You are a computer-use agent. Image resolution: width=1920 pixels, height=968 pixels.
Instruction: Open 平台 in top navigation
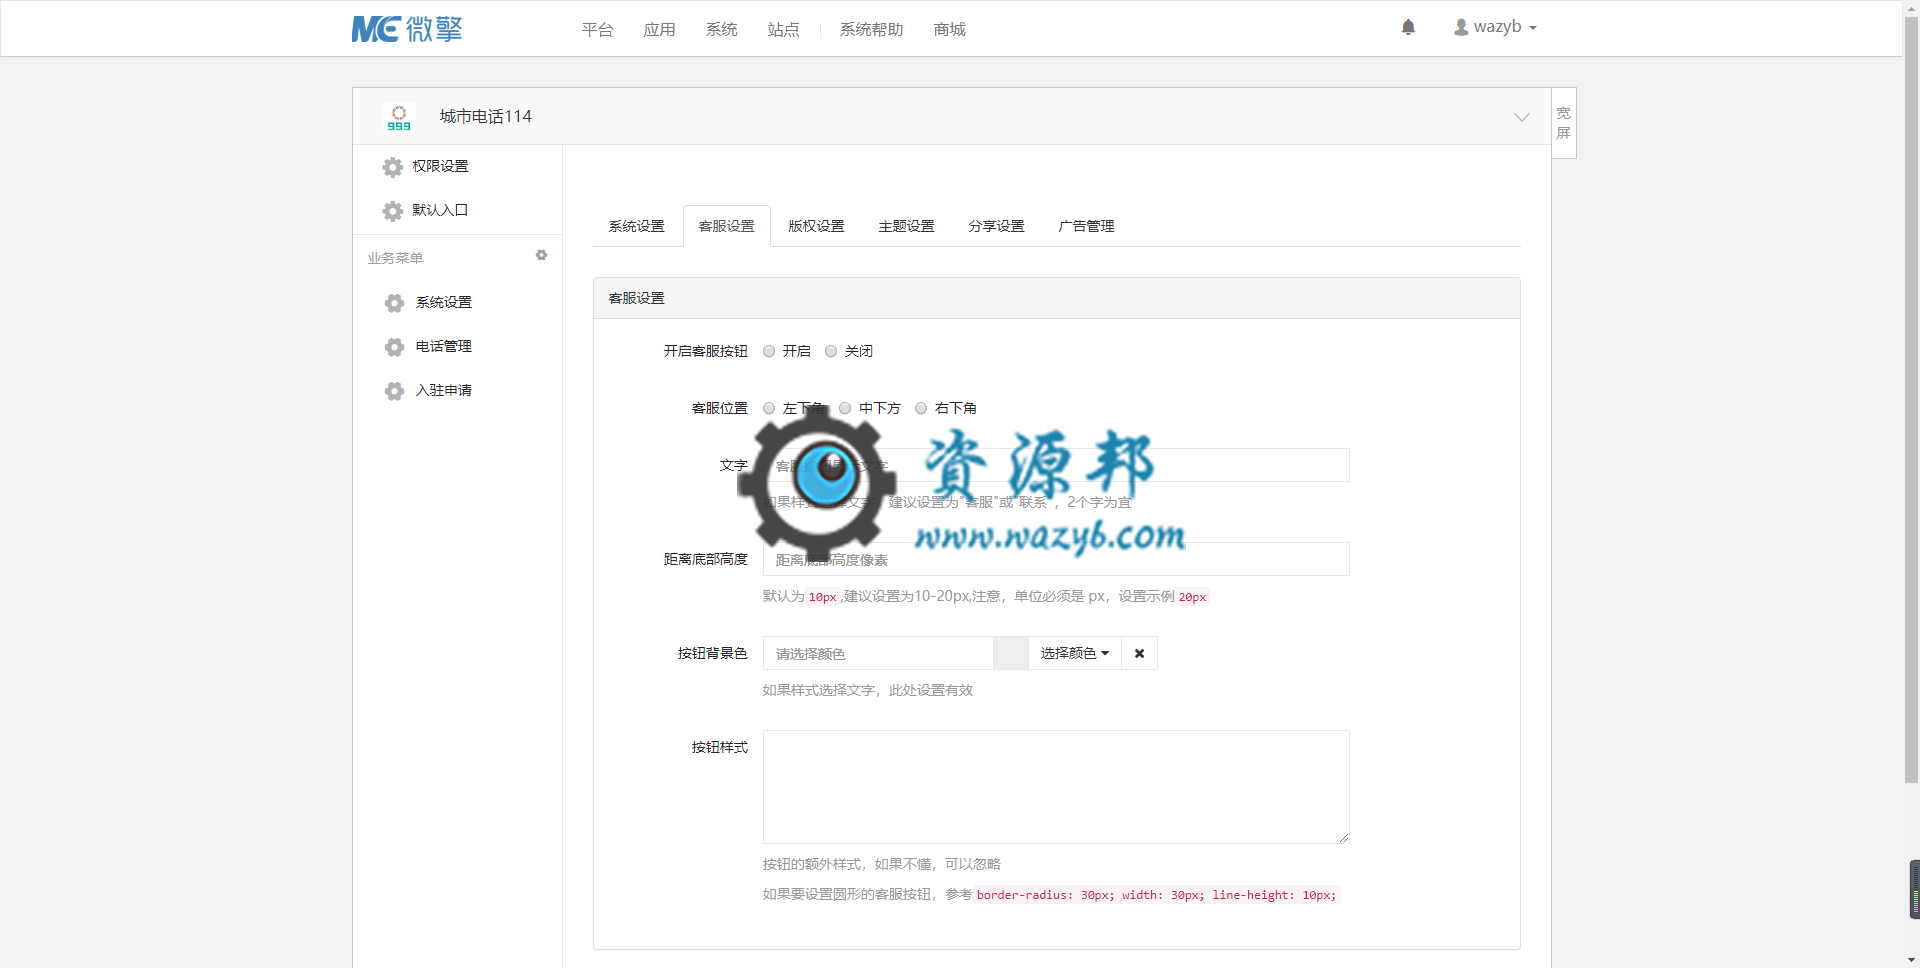[598, 30]
